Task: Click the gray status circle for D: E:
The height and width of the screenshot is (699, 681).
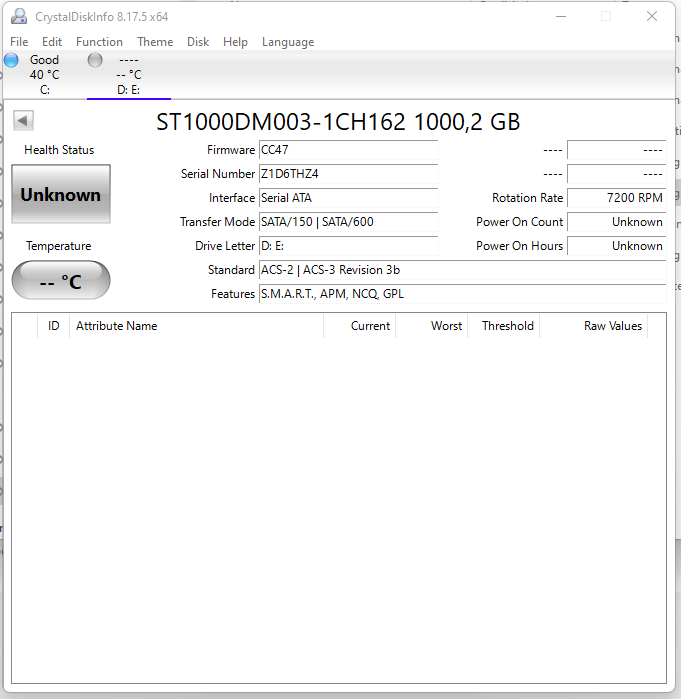Action: 95,60
